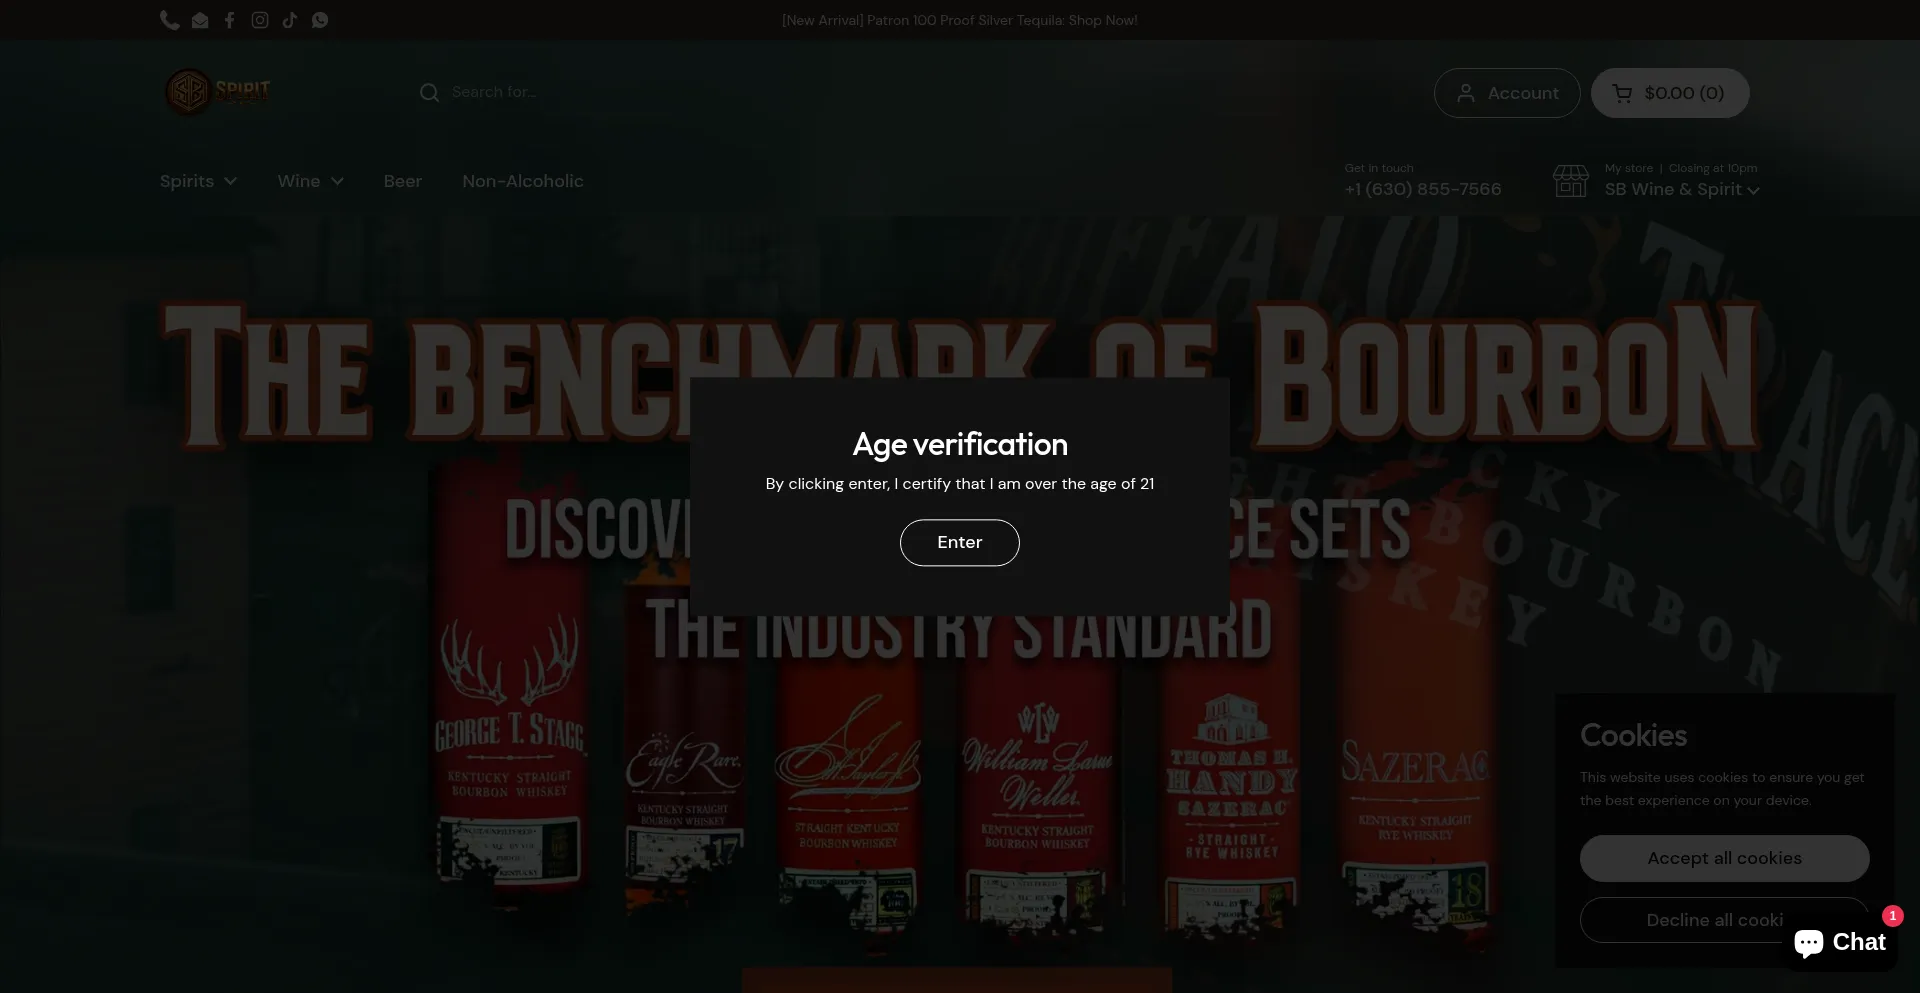
Task: Click the Spirit store logo
Action: point(218,92)
